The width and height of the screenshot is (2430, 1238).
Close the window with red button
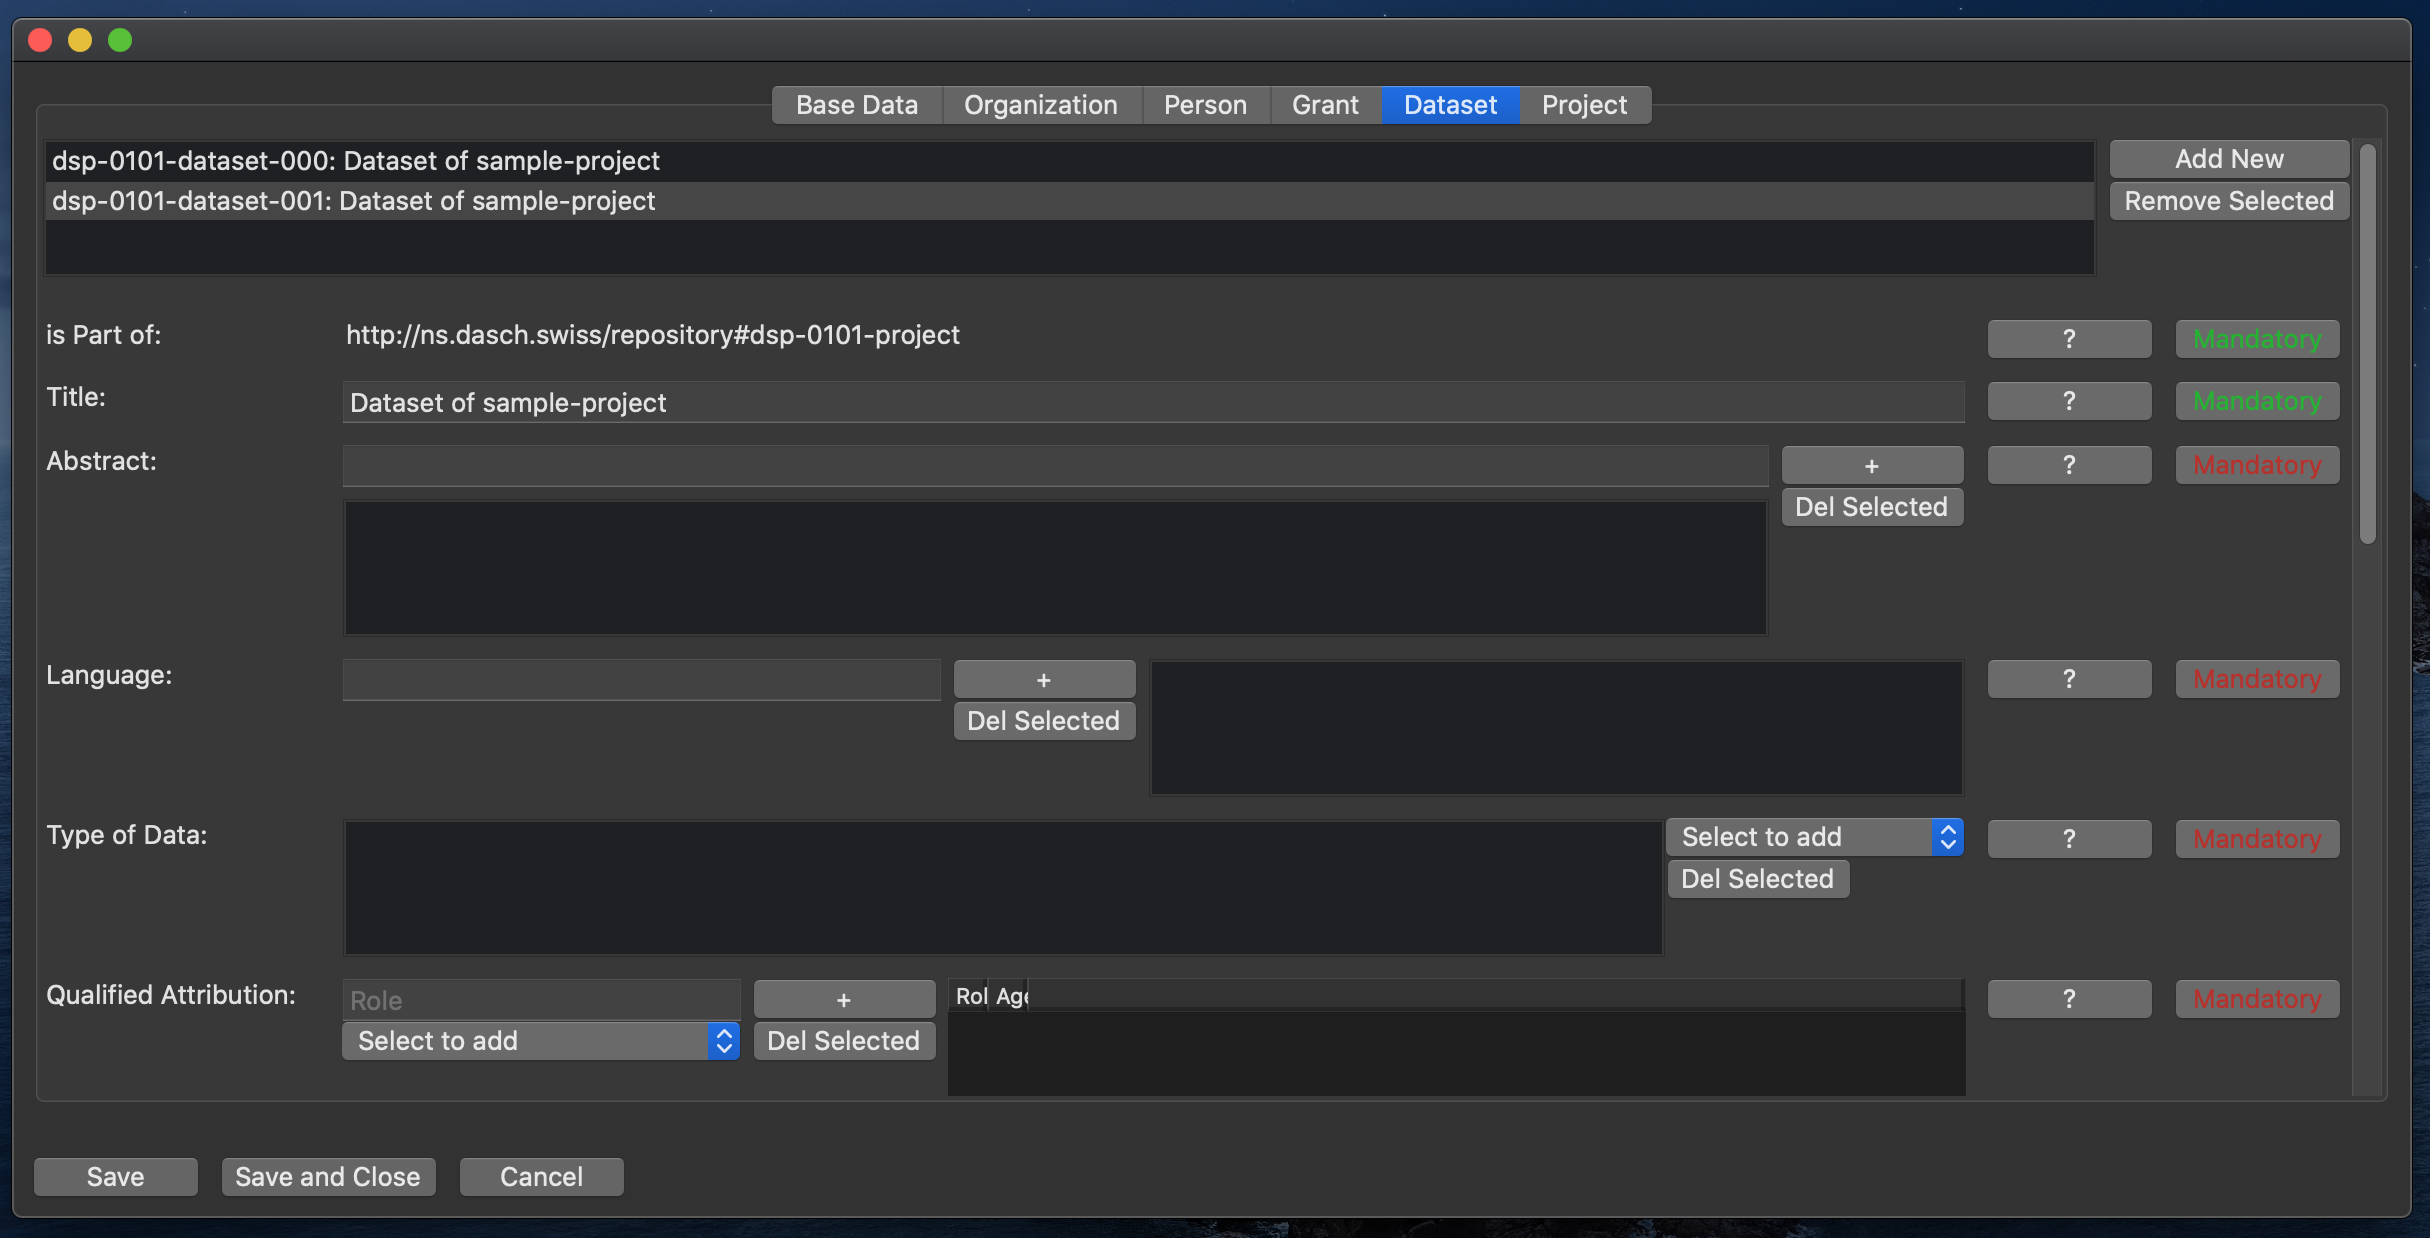point(40,40)
